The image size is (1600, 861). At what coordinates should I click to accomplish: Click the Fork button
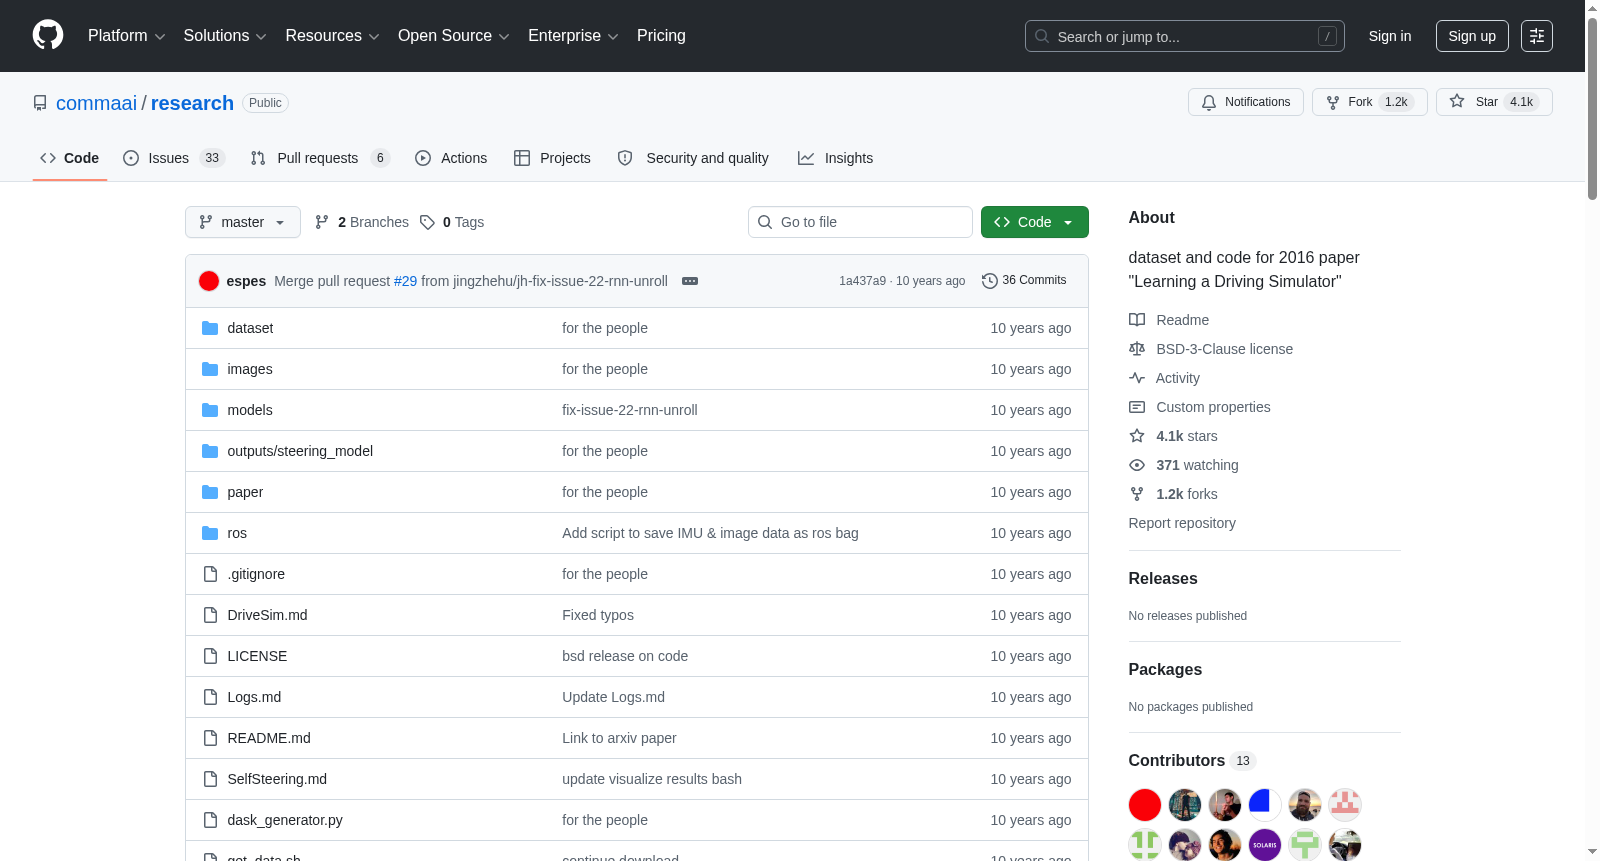(1370, 102)
